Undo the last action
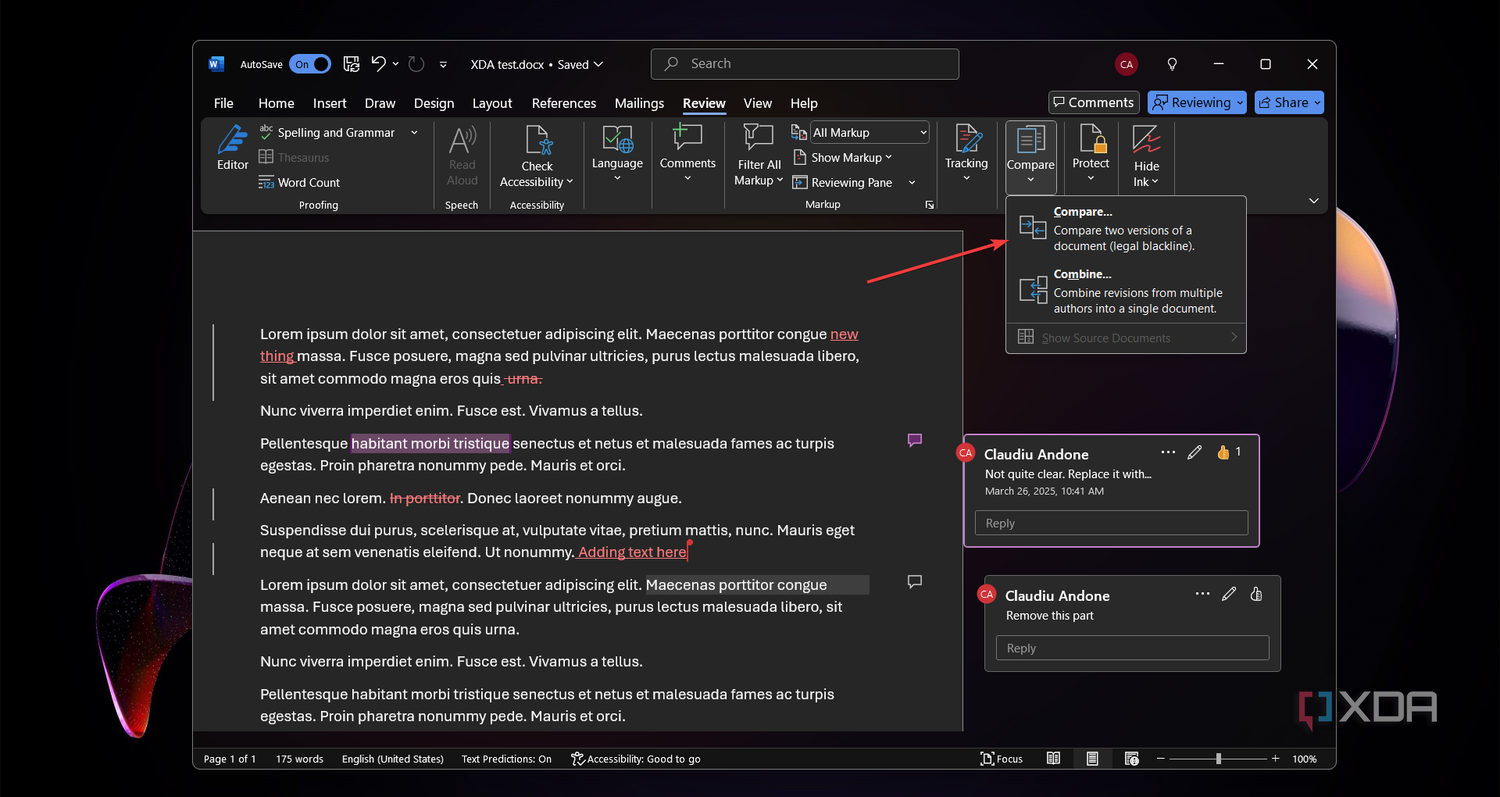The image size is (1500, 797). (x=378, y=64)
